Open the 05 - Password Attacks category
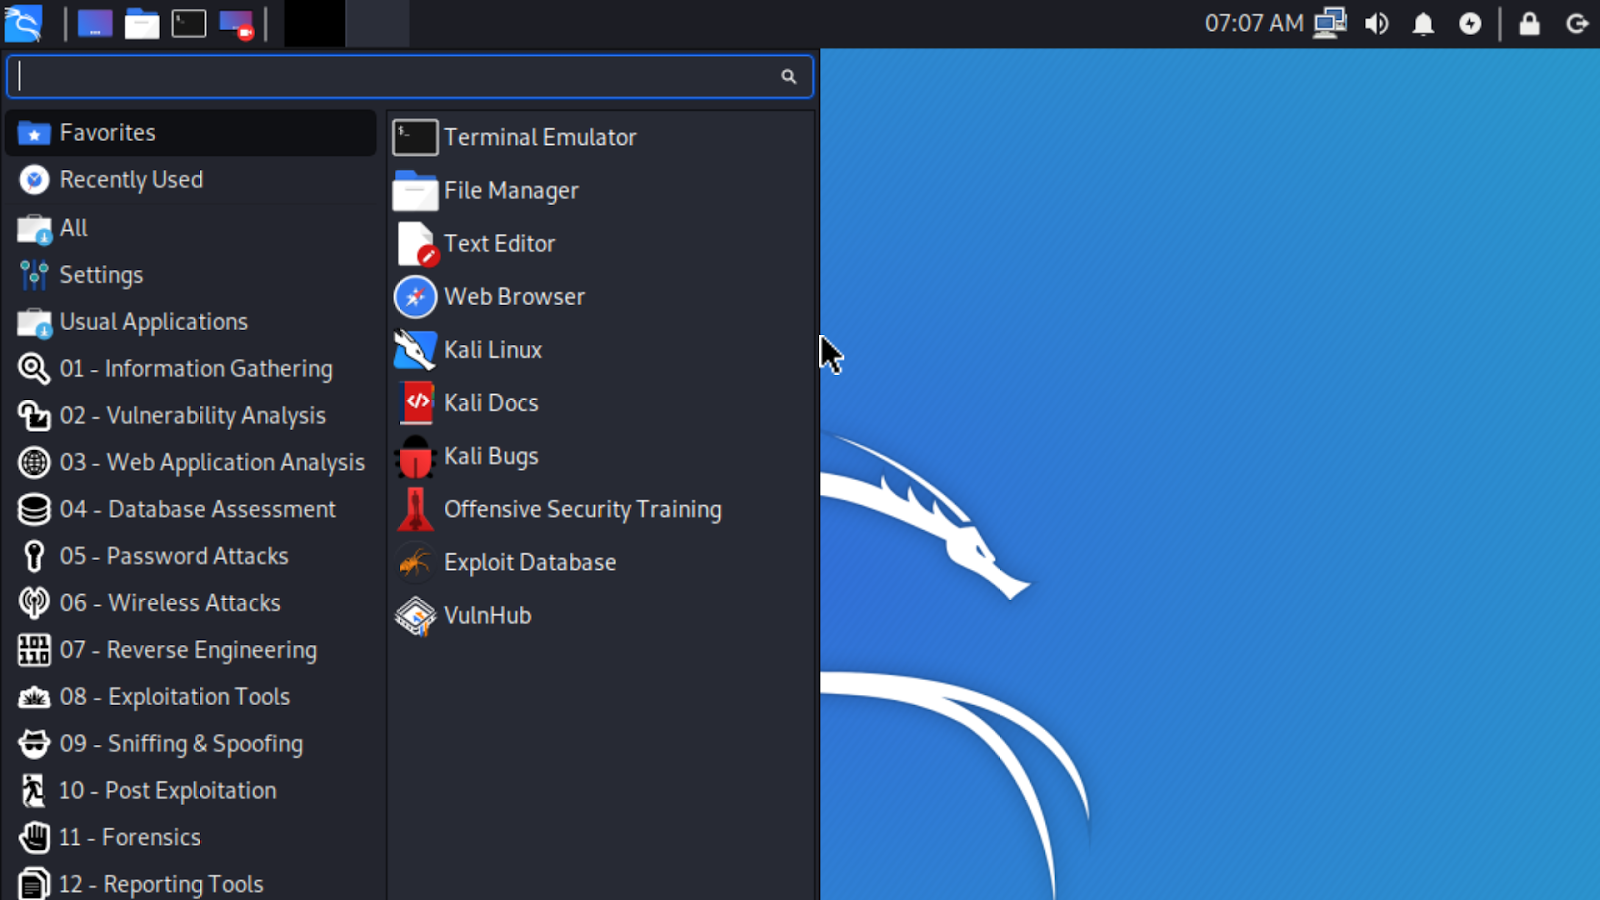The image size is (1600, 900). click(174, 556)
